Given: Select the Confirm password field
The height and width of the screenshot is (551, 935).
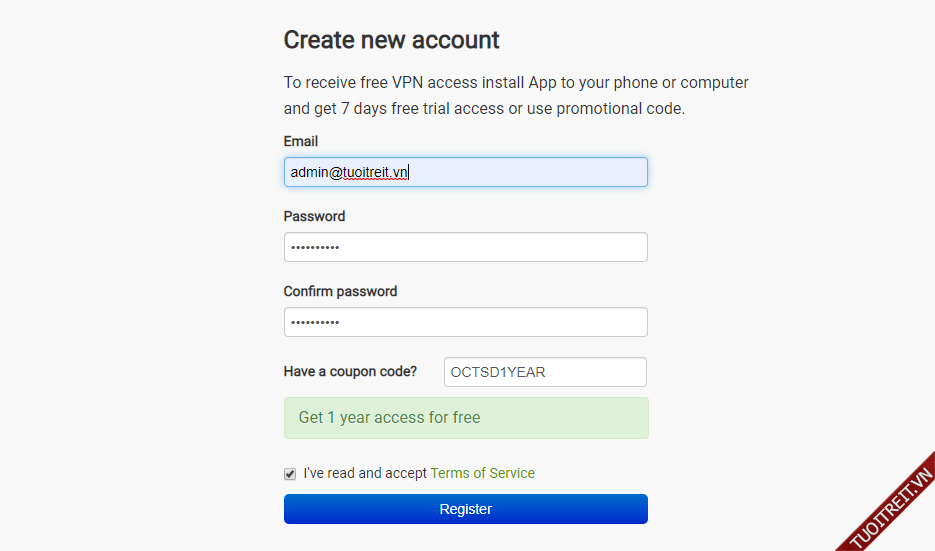Looking at the screenshot, I should [x=465, y=322].
